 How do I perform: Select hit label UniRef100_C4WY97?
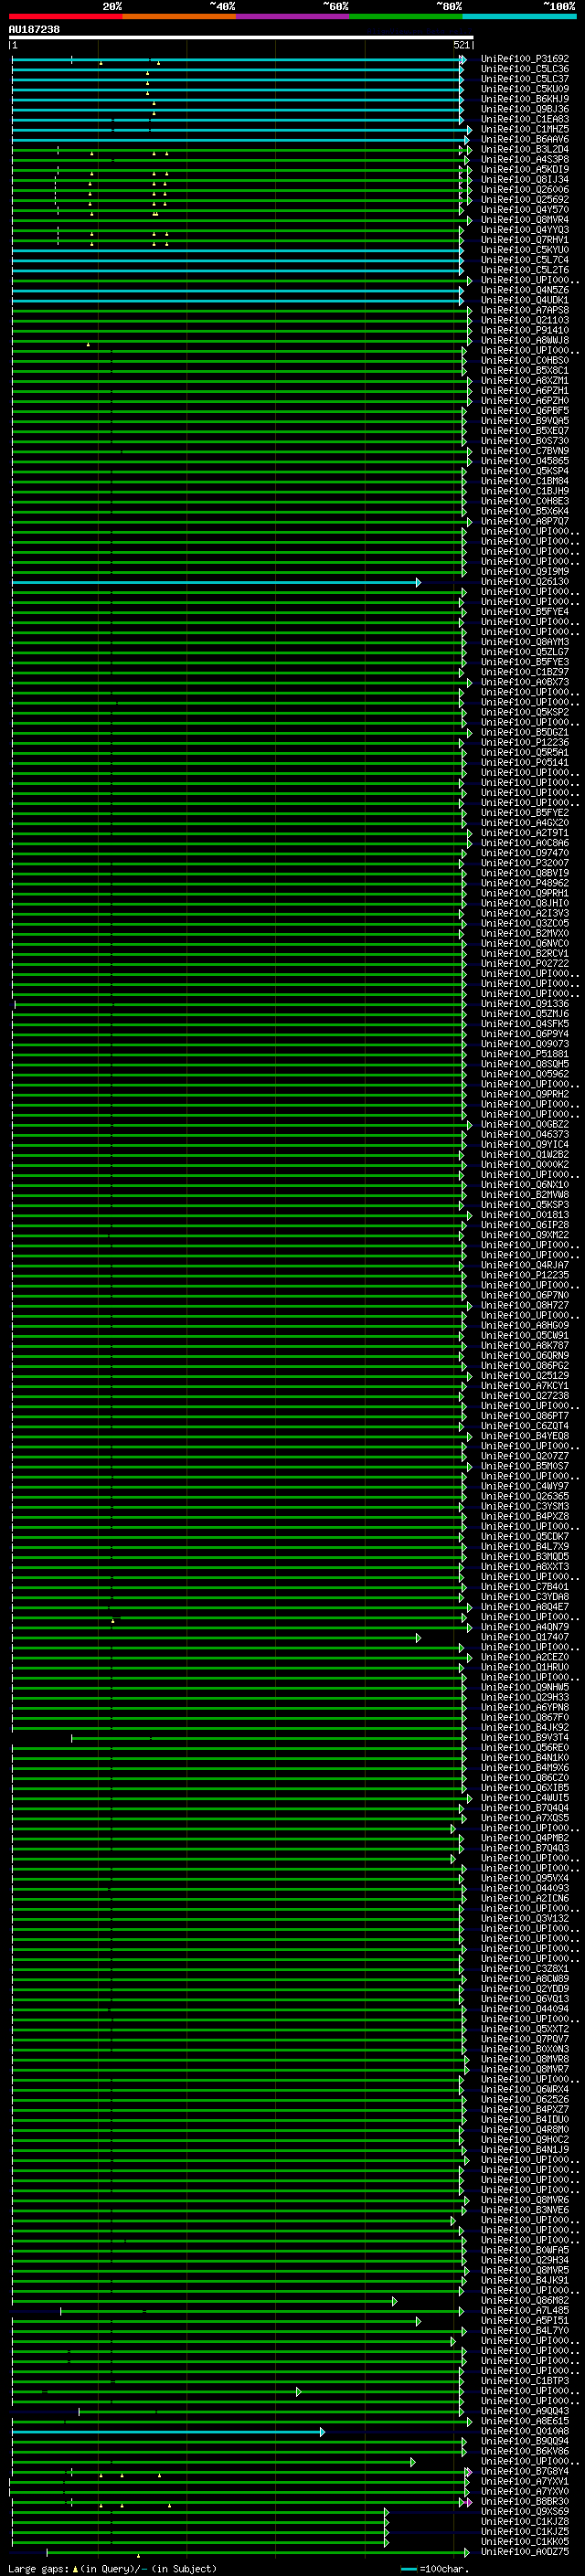(524, 1486)
